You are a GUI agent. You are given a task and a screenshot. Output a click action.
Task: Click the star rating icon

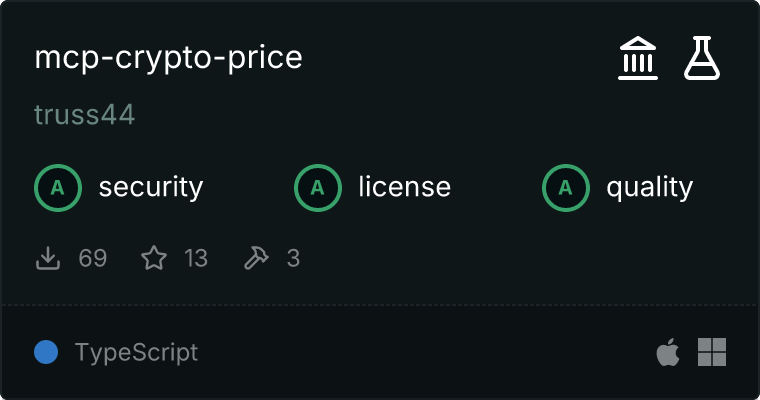point(154,259)
